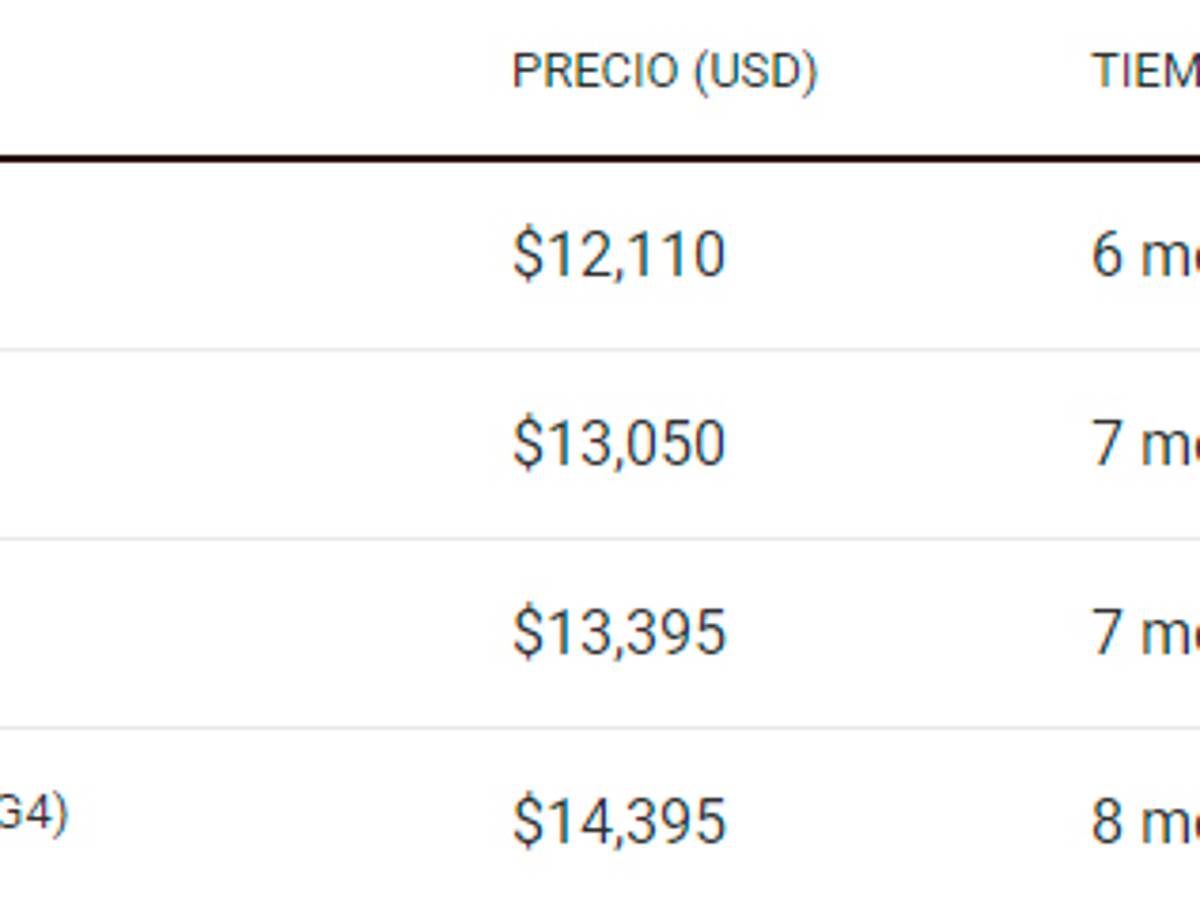The image size is (1200, 900).
Task: Click the partially visible TIEM column header
Action: coord(1145,72)
